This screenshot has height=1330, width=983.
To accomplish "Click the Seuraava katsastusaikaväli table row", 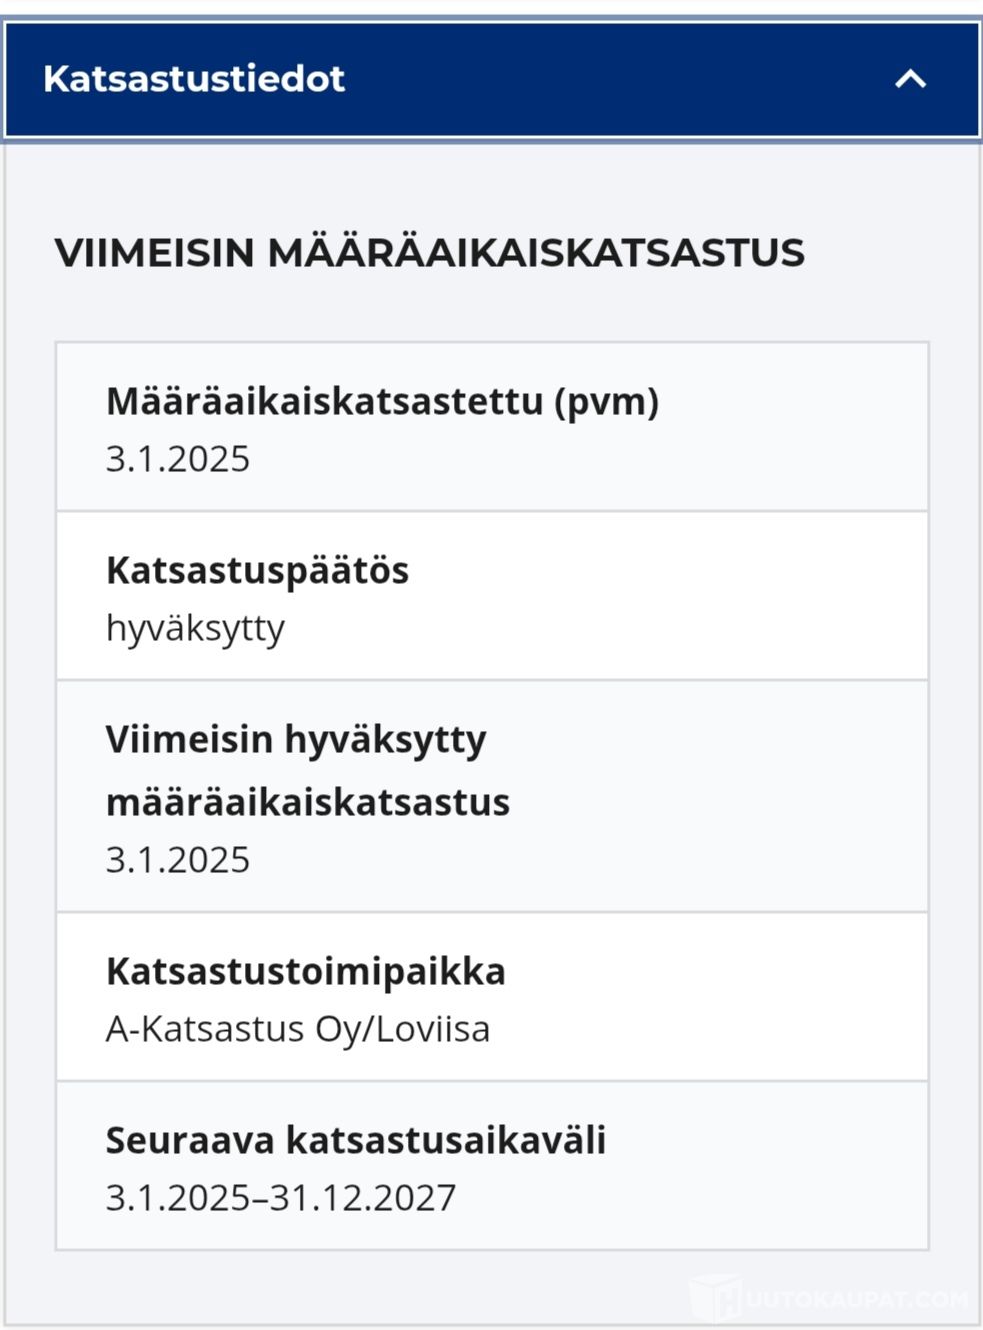I will 492,1166.
